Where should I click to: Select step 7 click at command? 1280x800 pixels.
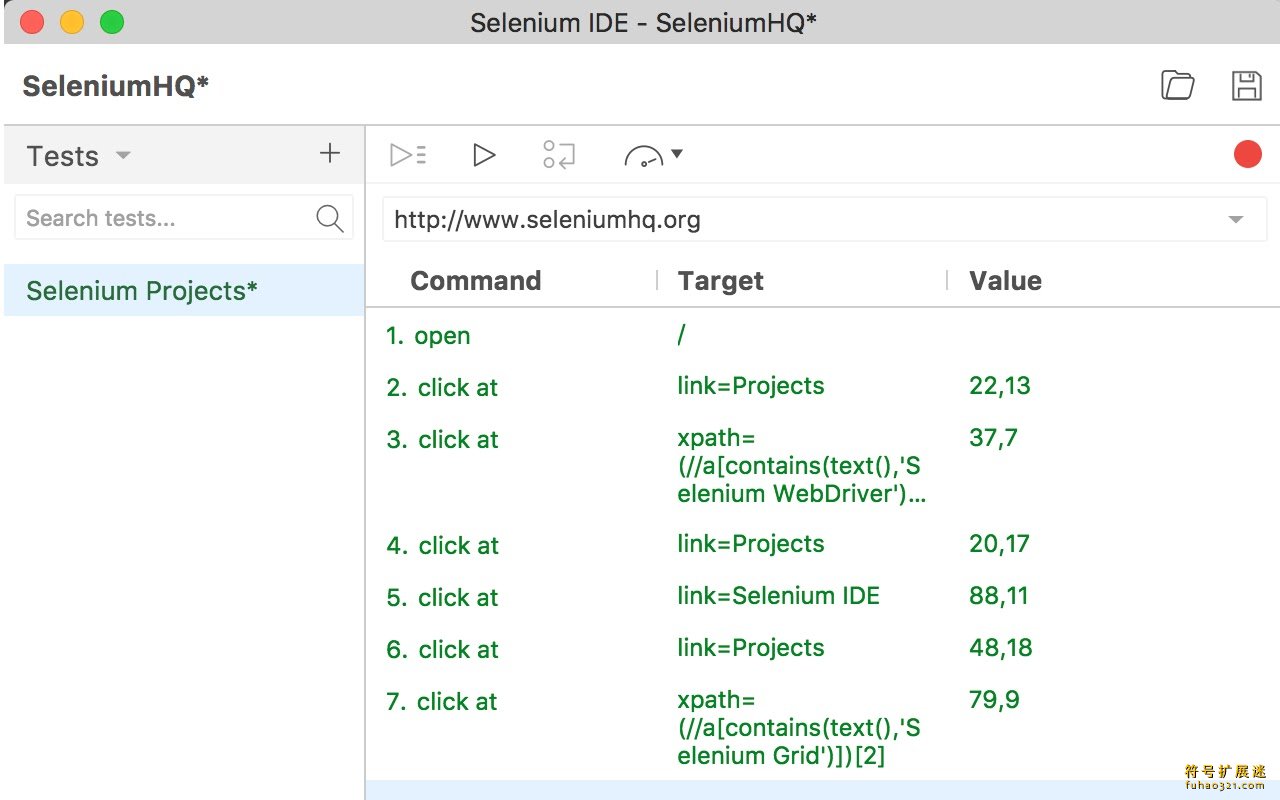[442, 702]
